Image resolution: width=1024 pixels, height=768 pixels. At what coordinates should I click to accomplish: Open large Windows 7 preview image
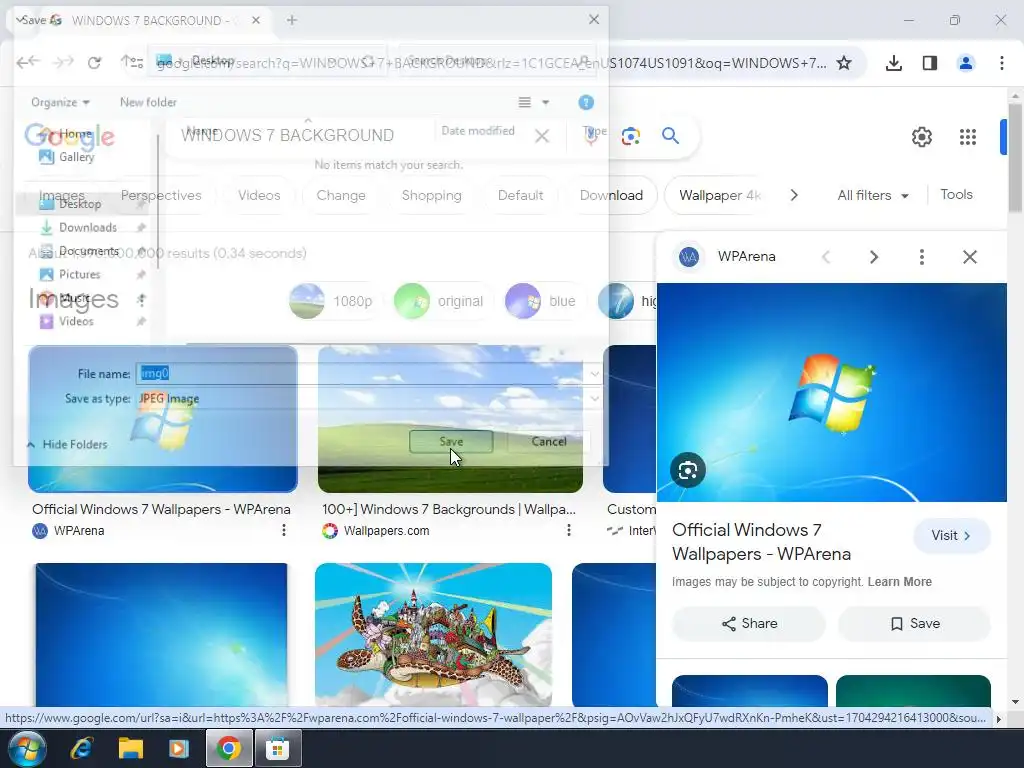coord(831,392)
